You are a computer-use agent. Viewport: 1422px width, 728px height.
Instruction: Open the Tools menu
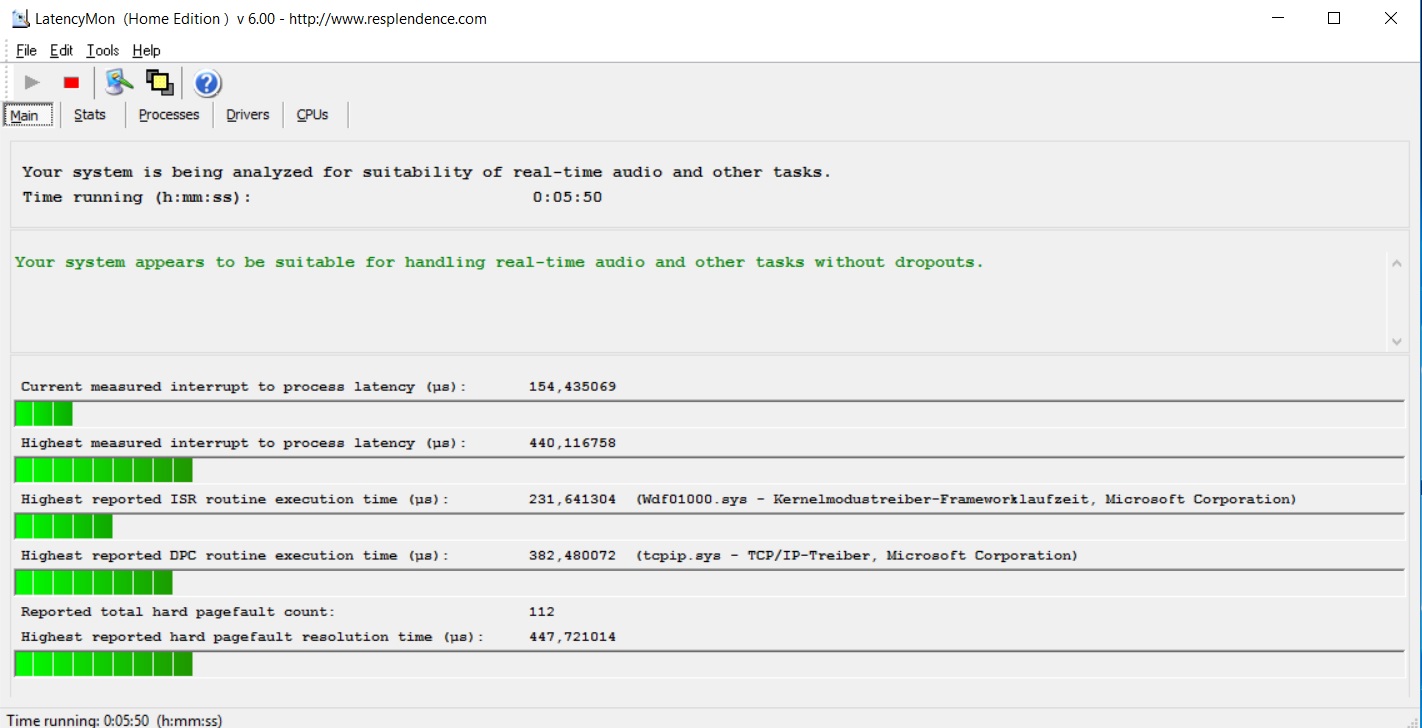(x=102, y=51)
